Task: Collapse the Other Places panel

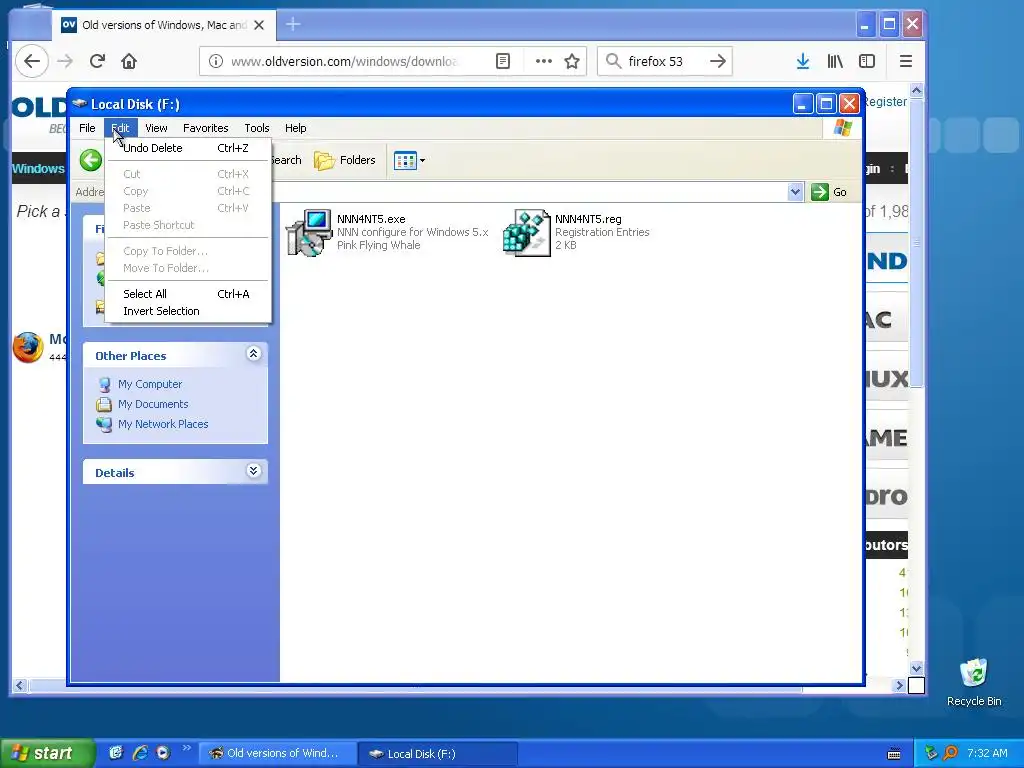Action: 253,354
